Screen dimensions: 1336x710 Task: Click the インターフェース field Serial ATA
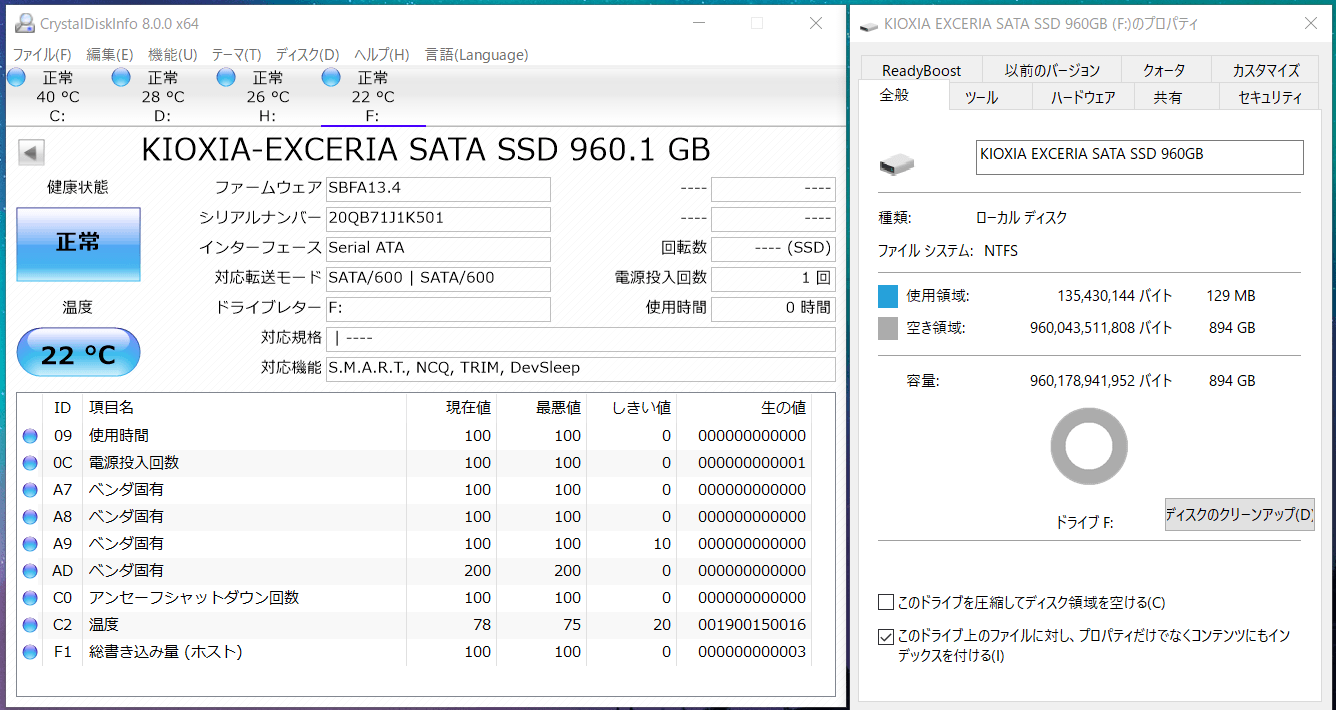coord(438,249)
